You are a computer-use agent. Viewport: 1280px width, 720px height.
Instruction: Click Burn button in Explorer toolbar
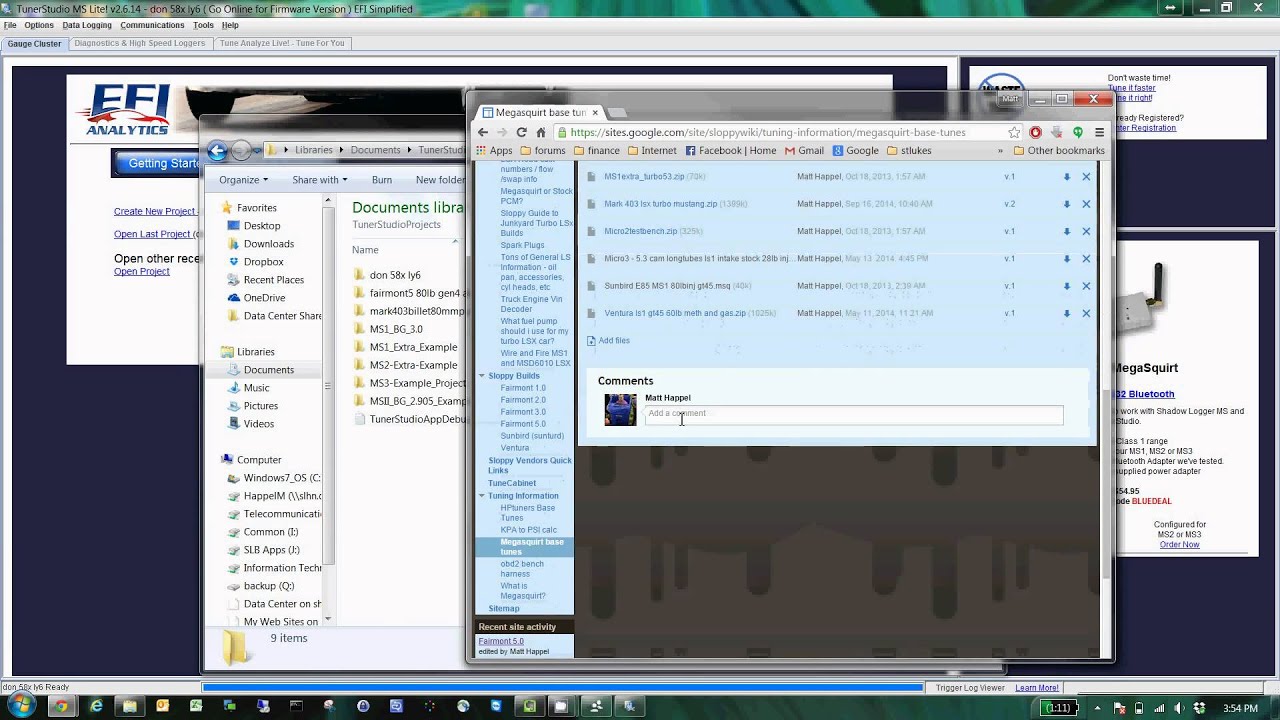[x=382, y=180]
